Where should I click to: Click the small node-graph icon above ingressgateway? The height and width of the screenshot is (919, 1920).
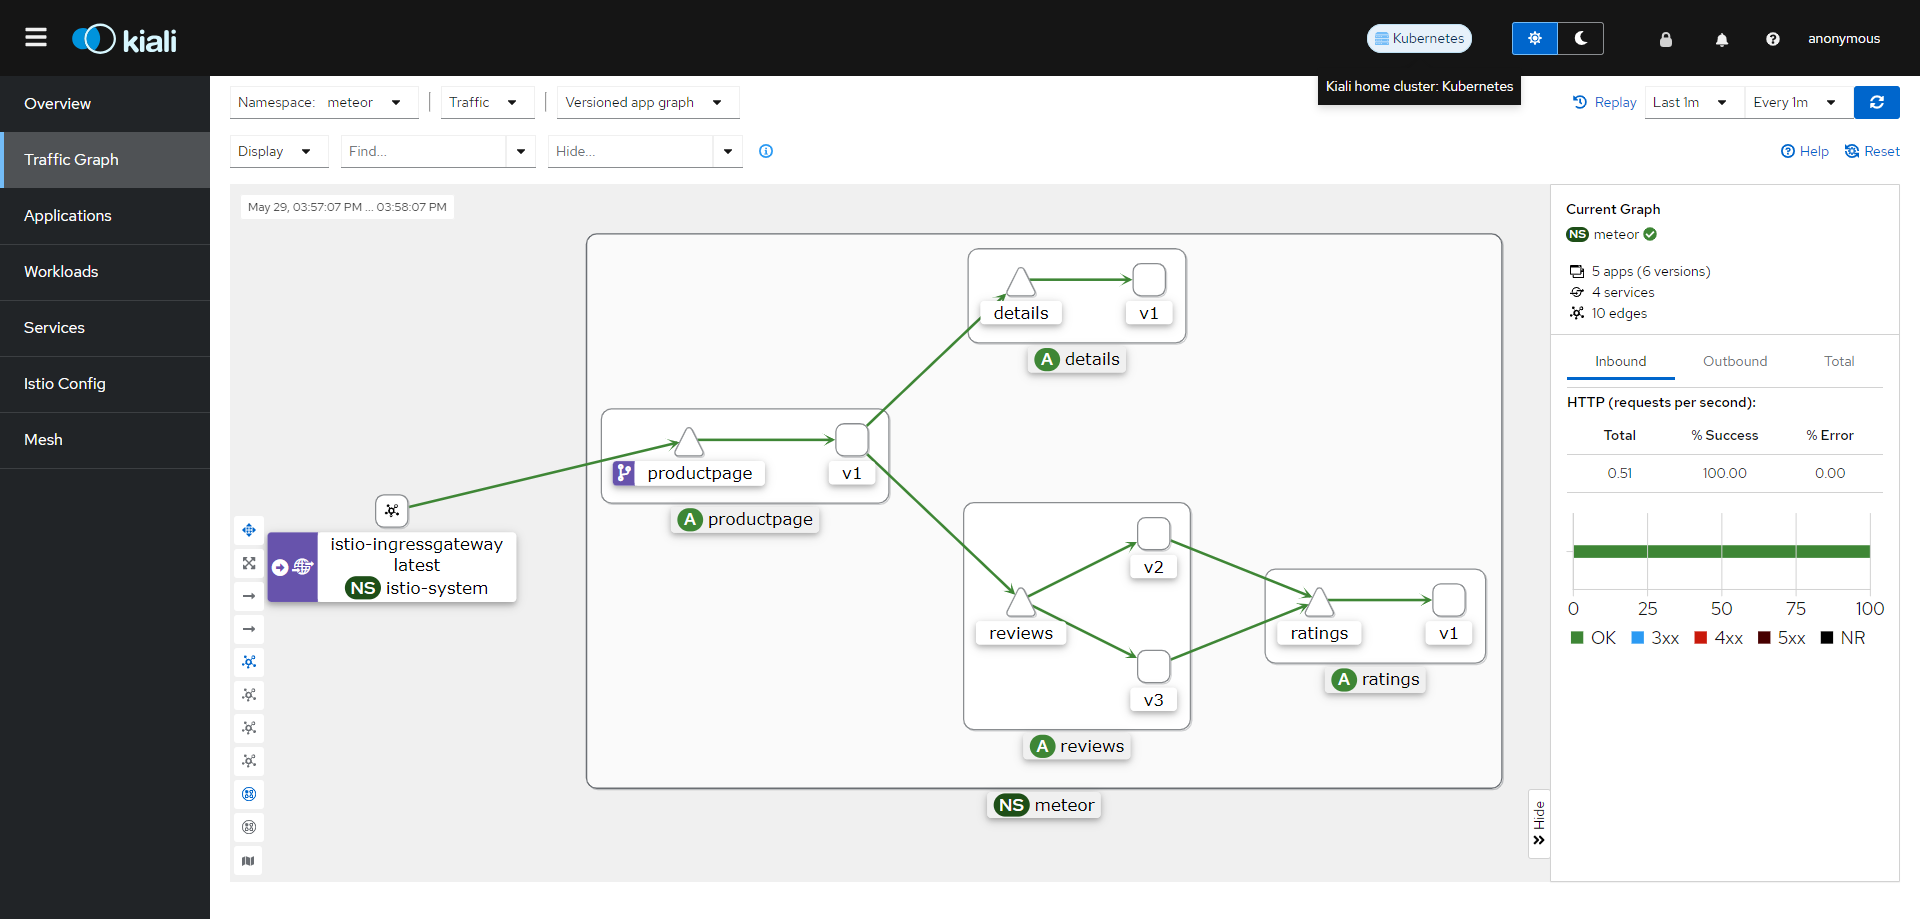coord(392,510)
